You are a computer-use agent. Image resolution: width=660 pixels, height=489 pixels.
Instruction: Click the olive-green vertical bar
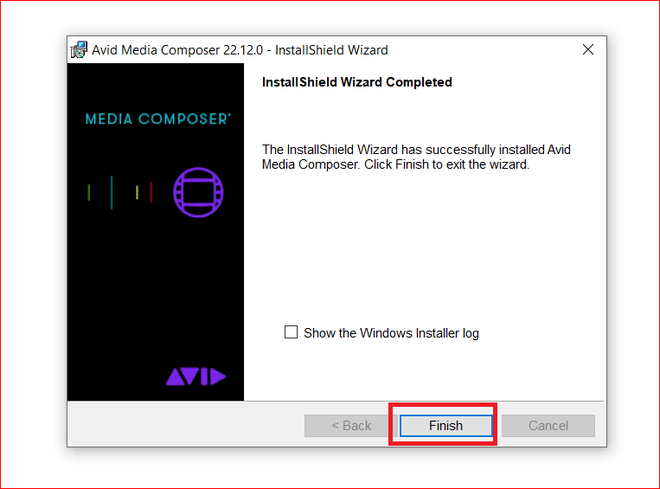[89, 192]
